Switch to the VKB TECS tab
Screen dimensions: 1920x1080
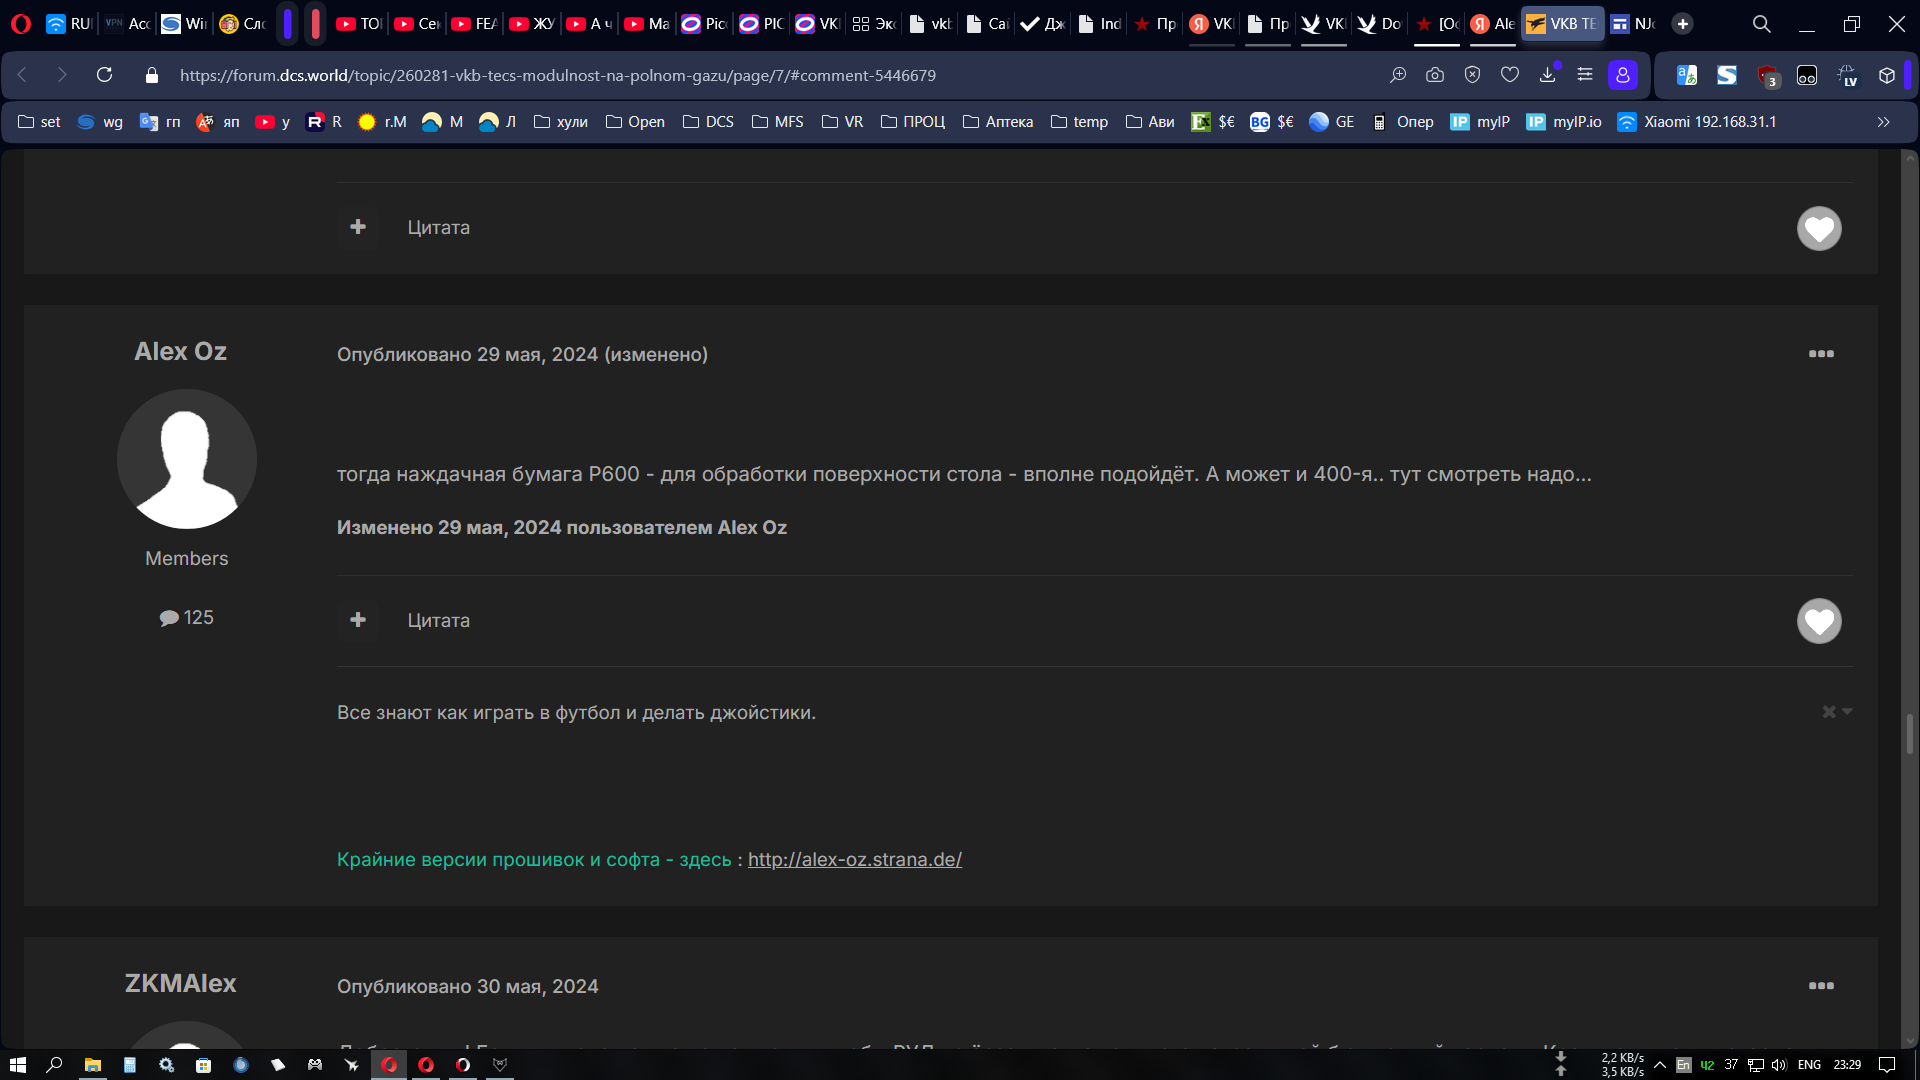pyautogui.click(x=1562, y=24)
